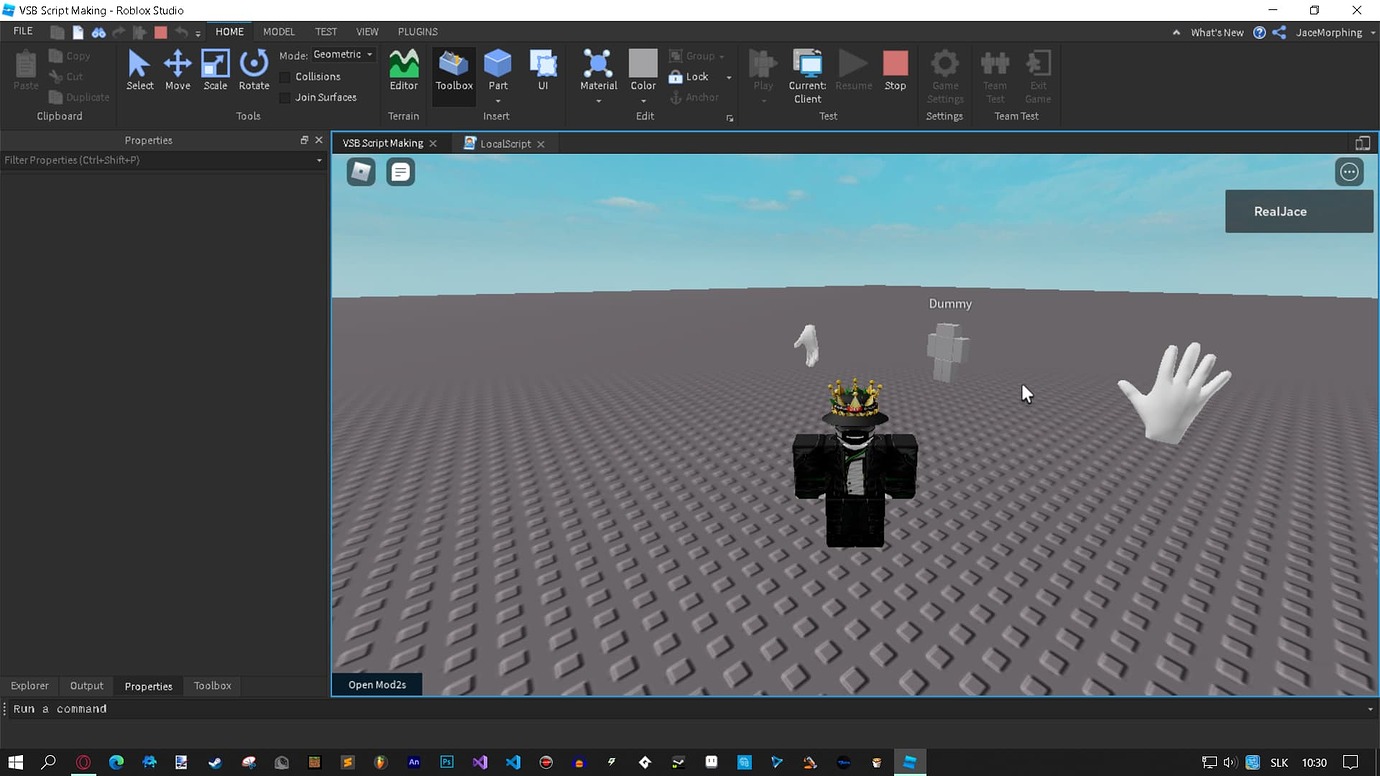1380x776 pixels.
Task: Insert a UI element
Action: pos(543,65)
